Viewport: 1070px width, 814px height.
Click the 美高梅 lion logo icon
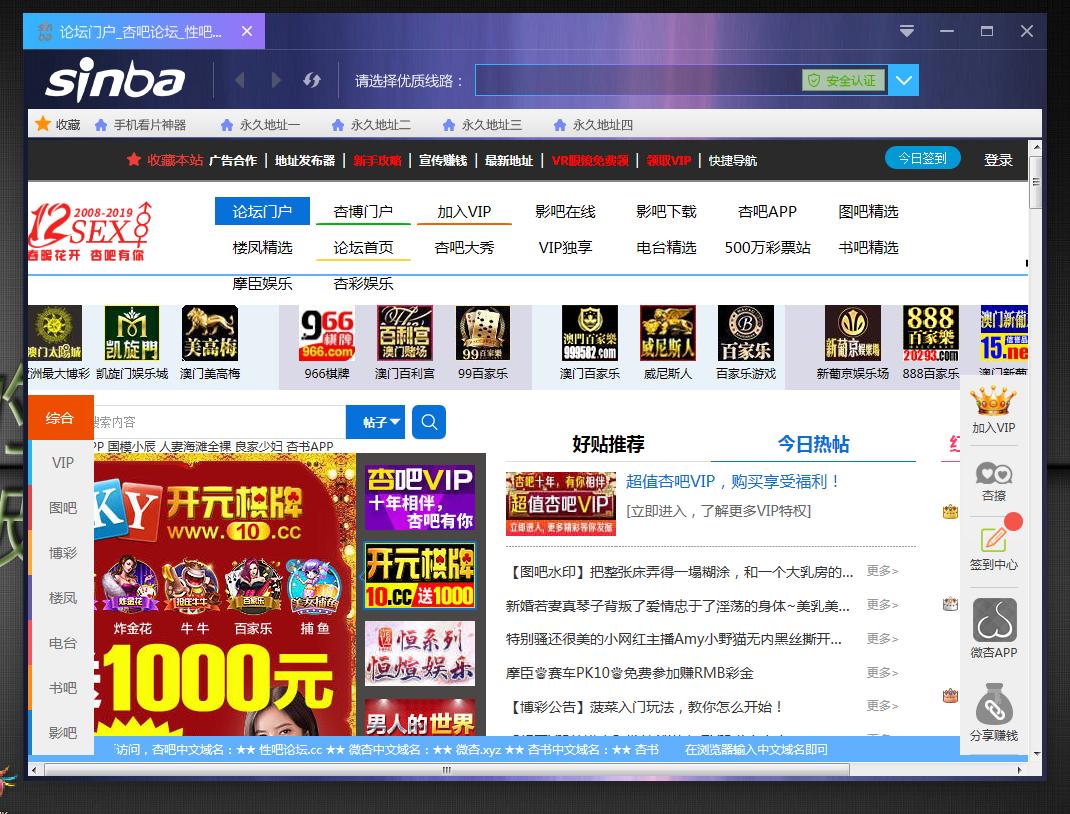[x=209, y=333]
